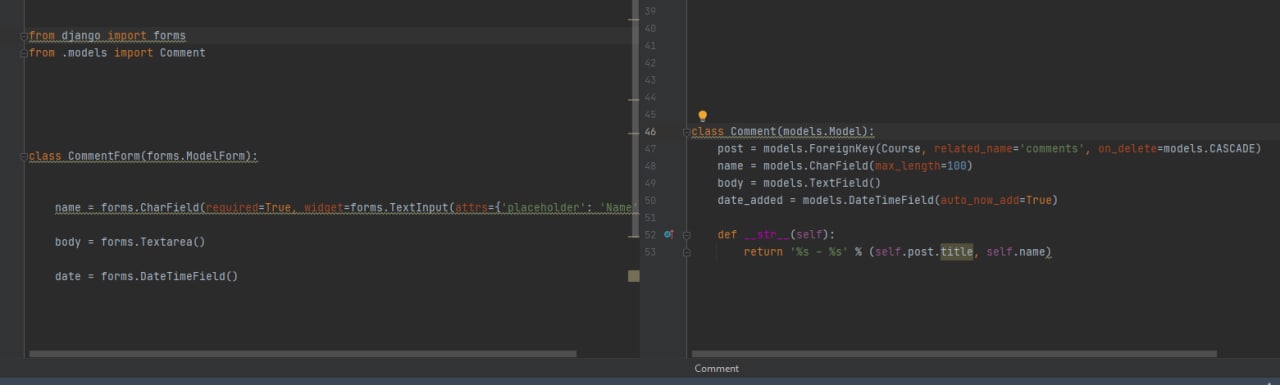
Task: Click the 'Comment' breadcrumb at the bottom
Action: coord(717,369)
